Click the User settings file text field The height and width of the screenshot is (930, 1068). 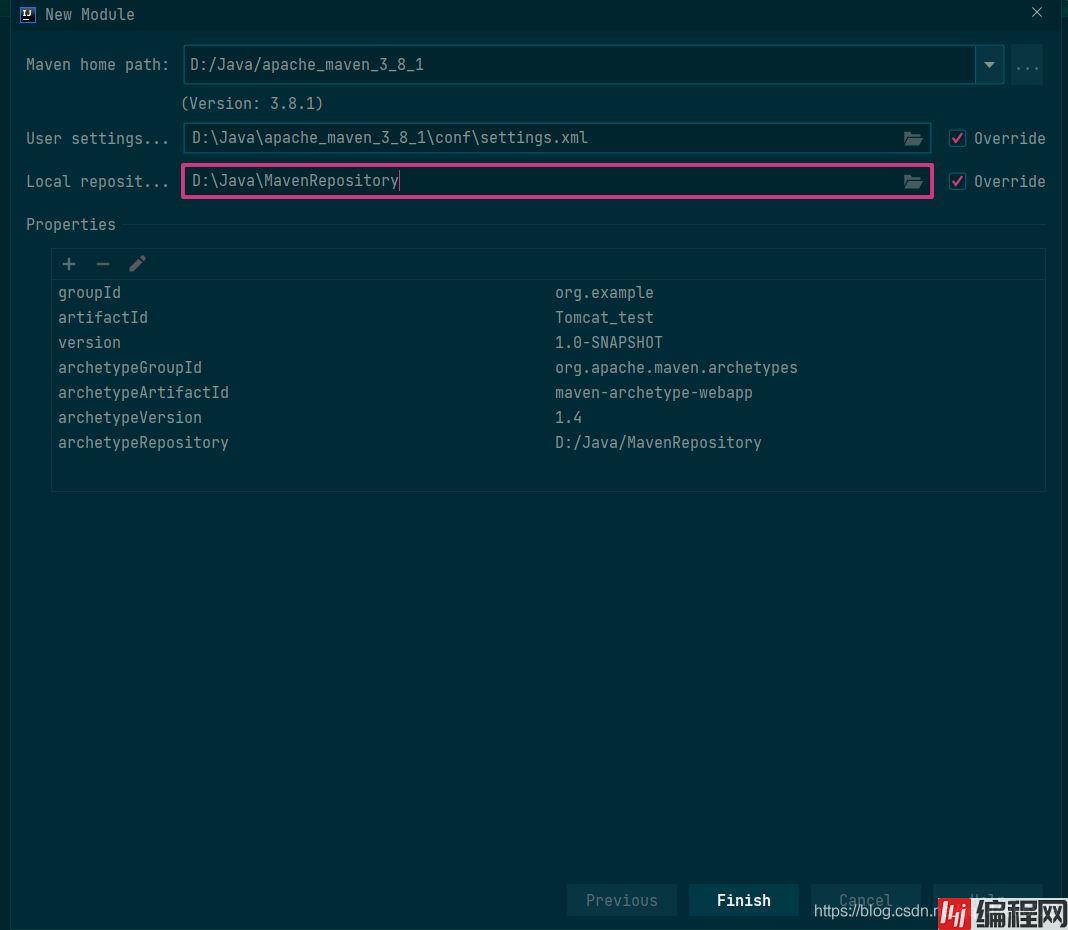[540, 139]
